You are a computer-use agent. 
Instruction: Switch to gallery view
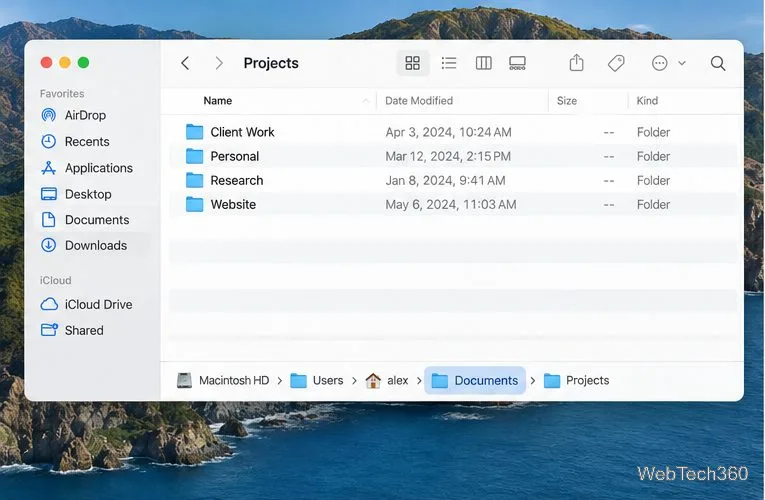click(x=517, y=63)
